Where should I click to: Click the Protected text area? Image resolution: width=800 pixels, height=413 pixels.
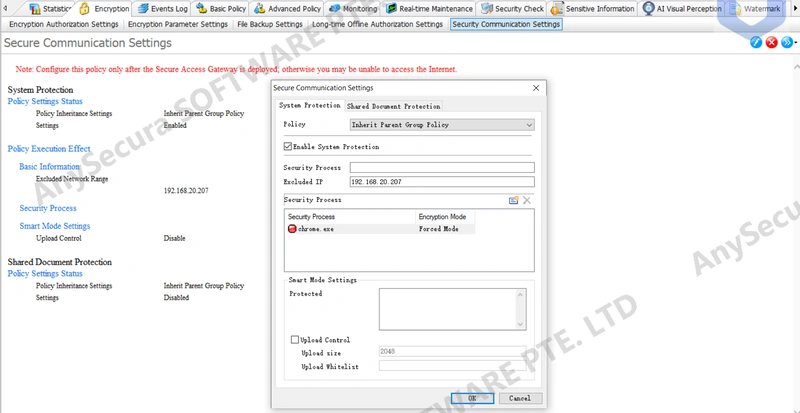tap(448, 309)
